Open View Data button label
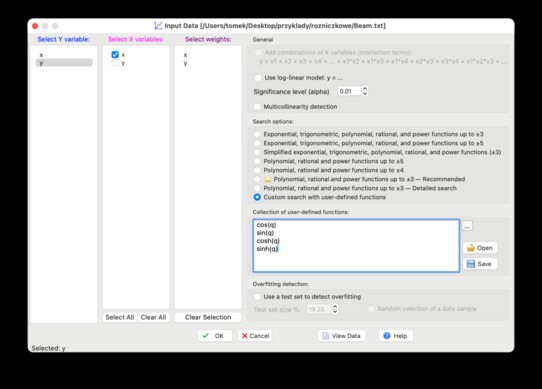 346,336
